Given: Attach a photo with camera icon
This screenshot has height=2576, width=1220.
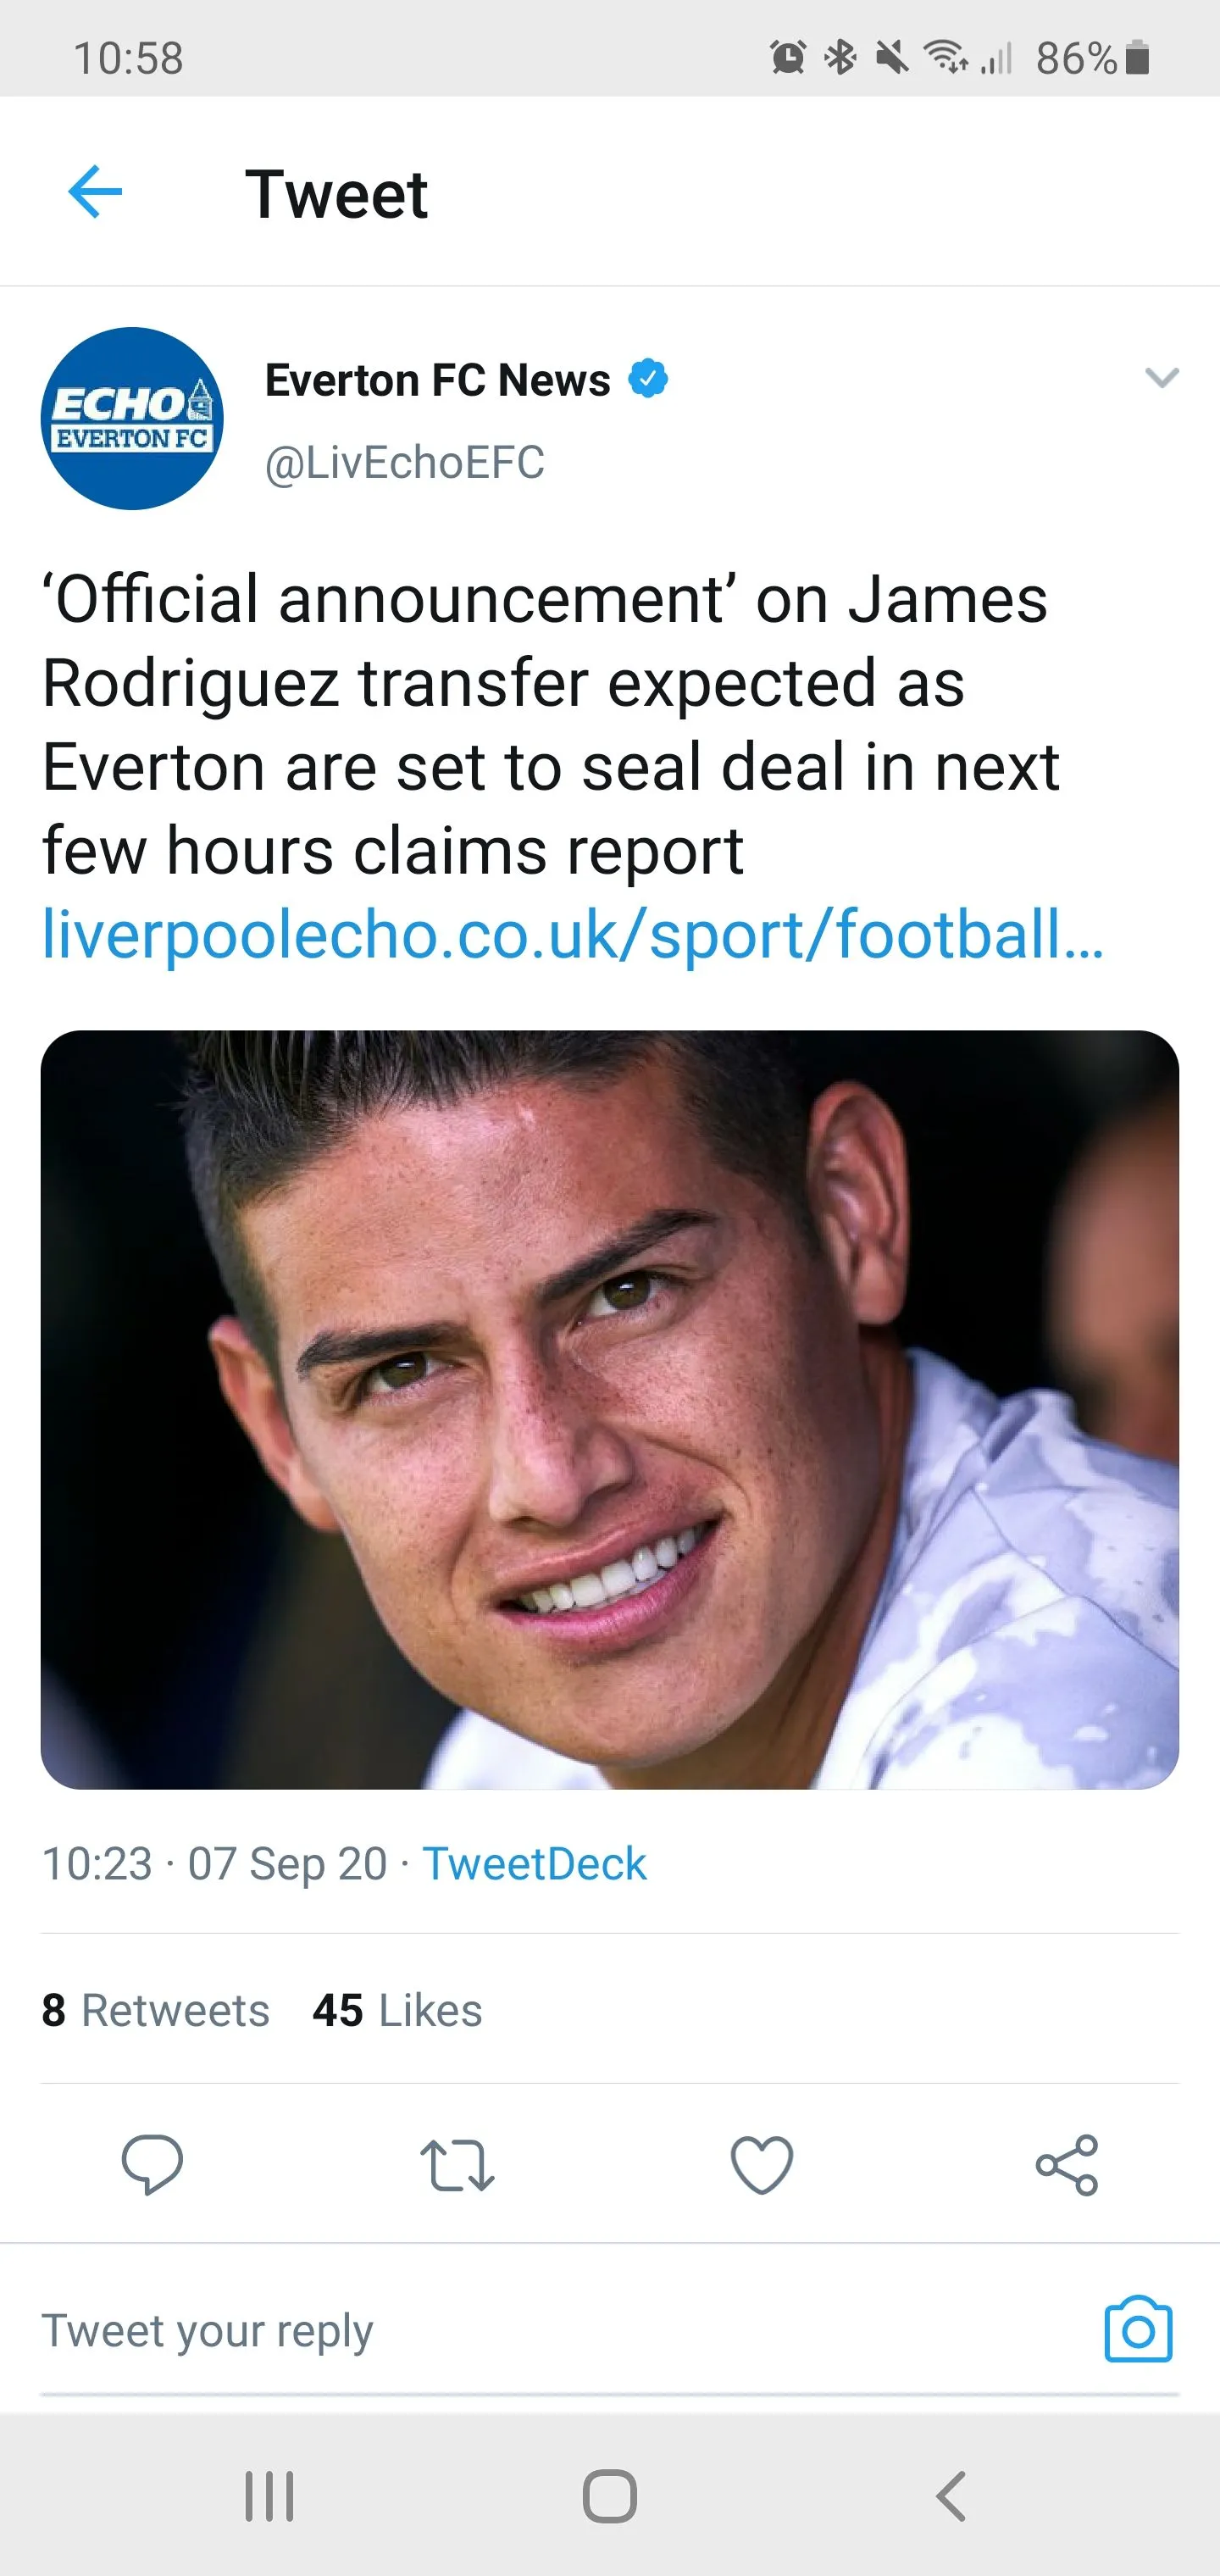Looking at the screenshot, I should point(1138,2330).
